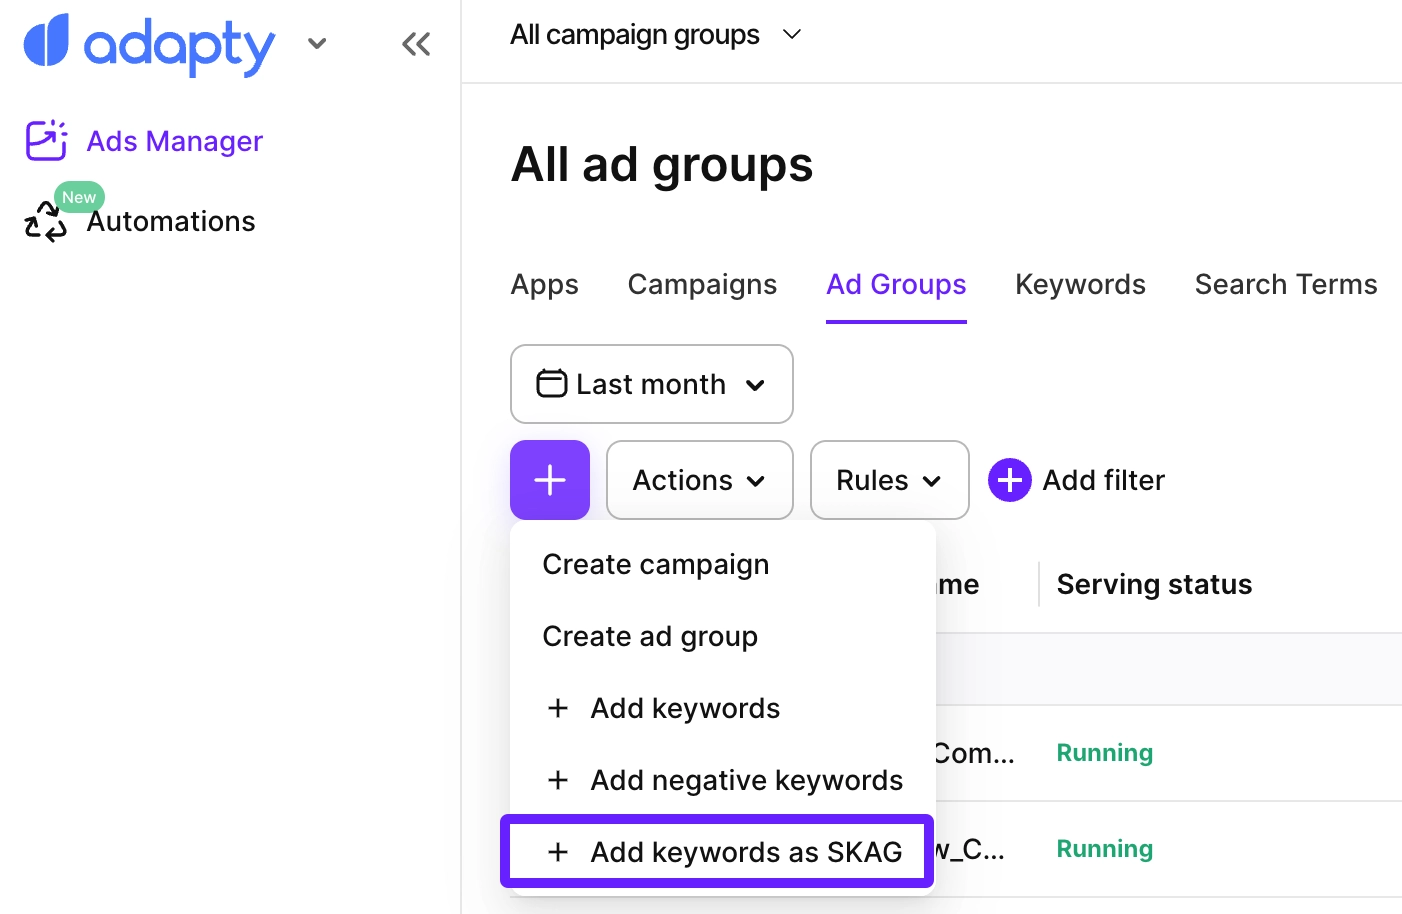Viewport: 1402px width, 914px height.
Task: Click the Serving status column header
Action: pos(1153,584)
